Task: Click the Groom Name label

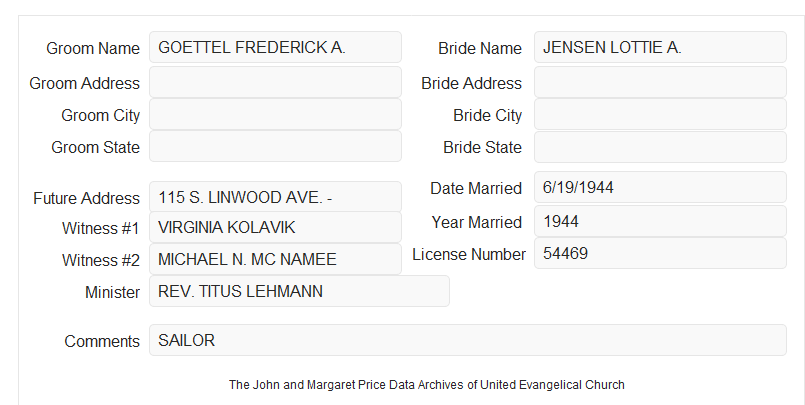Action: tap(93, 48)
